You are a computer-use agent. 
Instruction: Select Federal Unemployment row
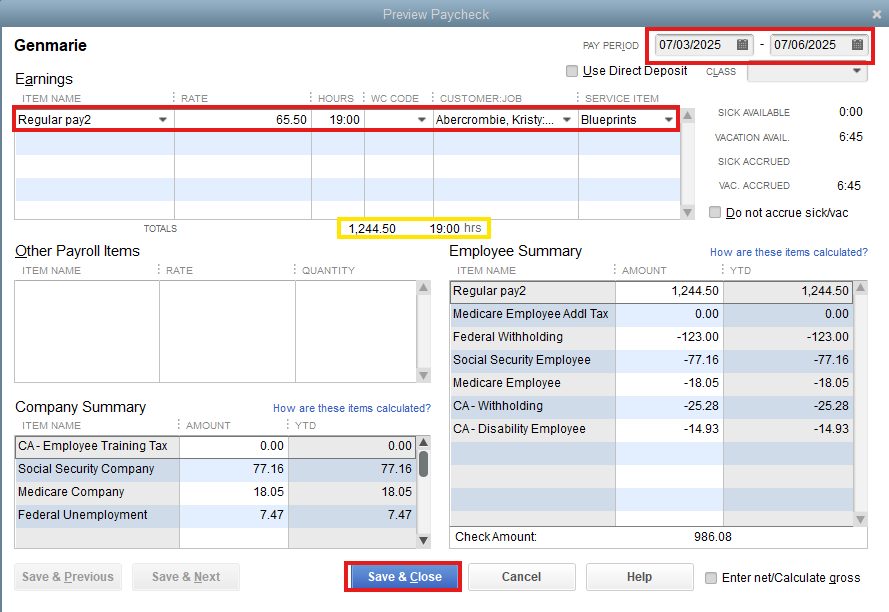point(215,514)
